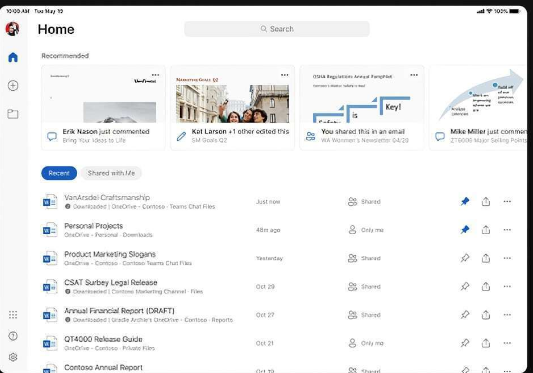Click the Help question mark icon

tap(13, 336)
